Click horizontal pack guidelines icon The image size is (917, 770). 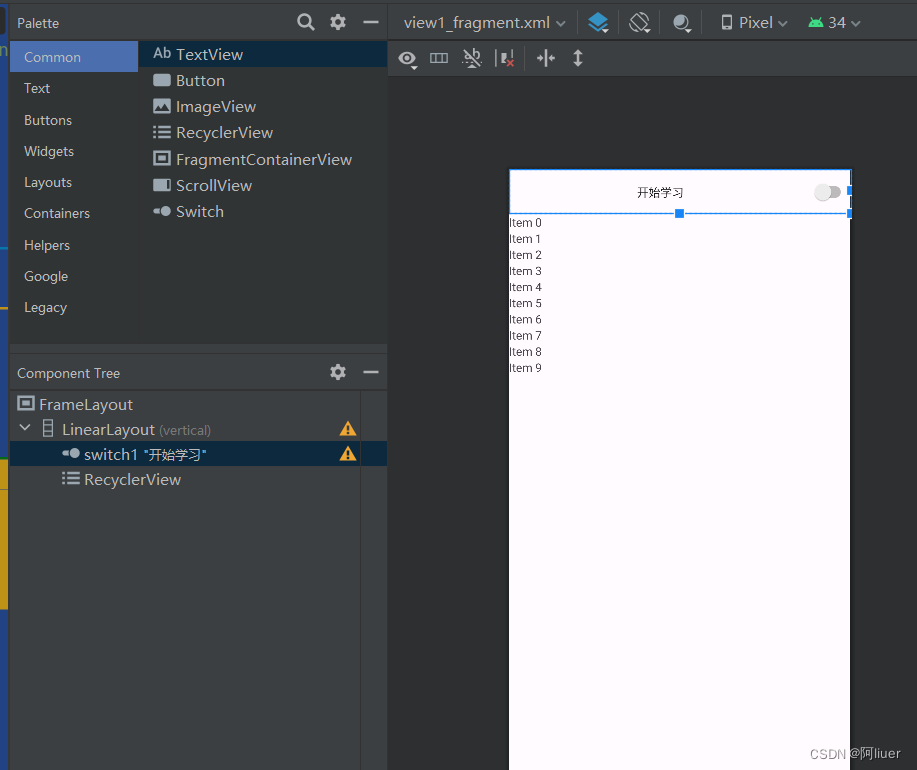[x=546, y=58]
